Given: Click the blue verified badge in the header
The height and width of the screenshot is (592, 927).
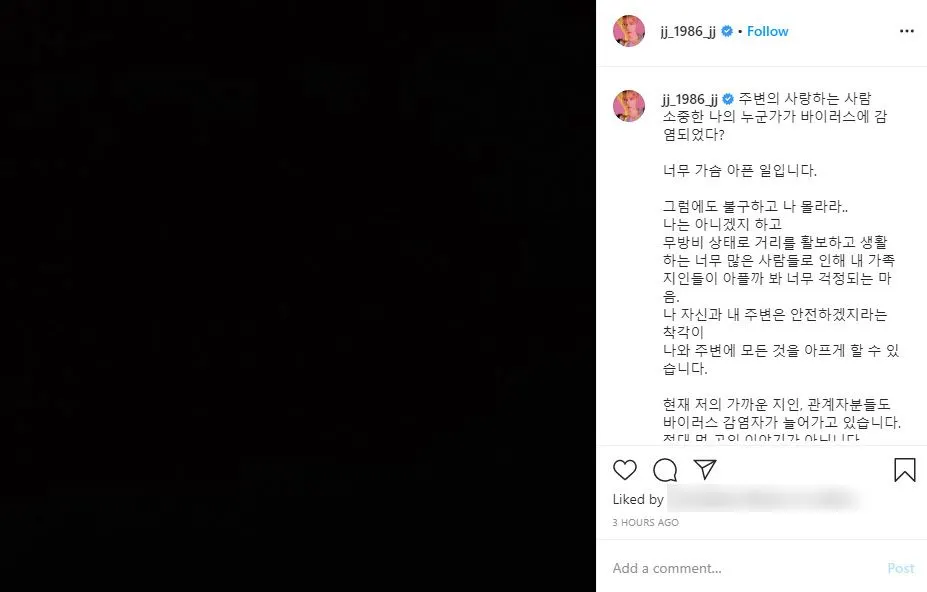Looking at the screenshot, I should pos(727,31).
